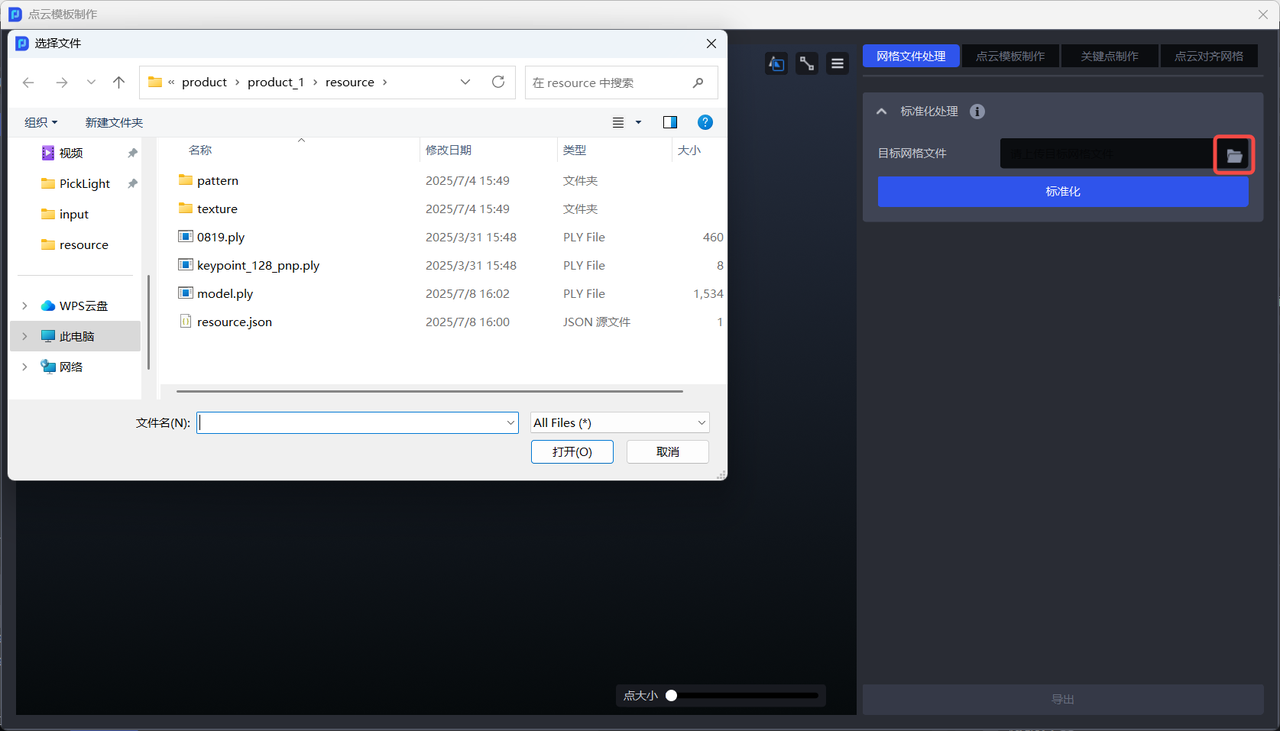Click the connected-nodes icon in viewer toolbar

806,63
